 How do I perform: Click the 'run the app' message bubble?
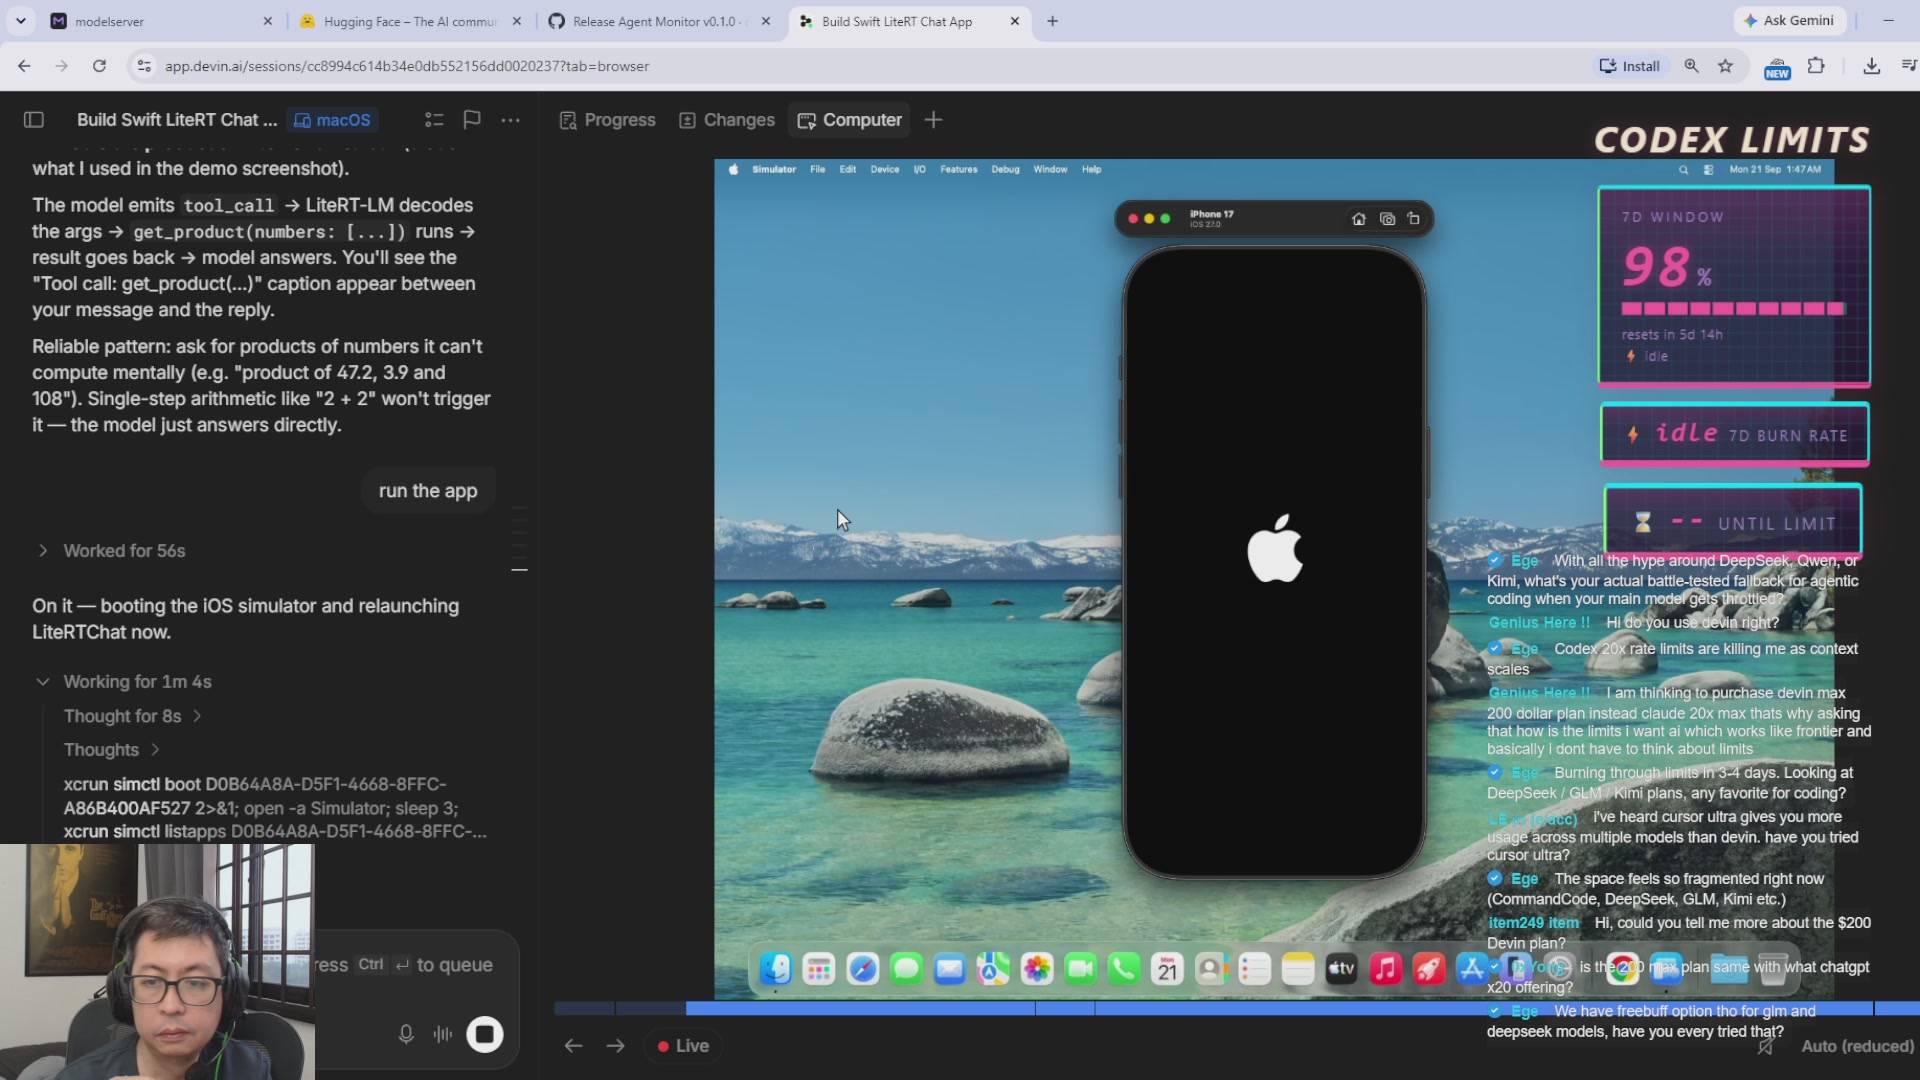coord(428,491)
